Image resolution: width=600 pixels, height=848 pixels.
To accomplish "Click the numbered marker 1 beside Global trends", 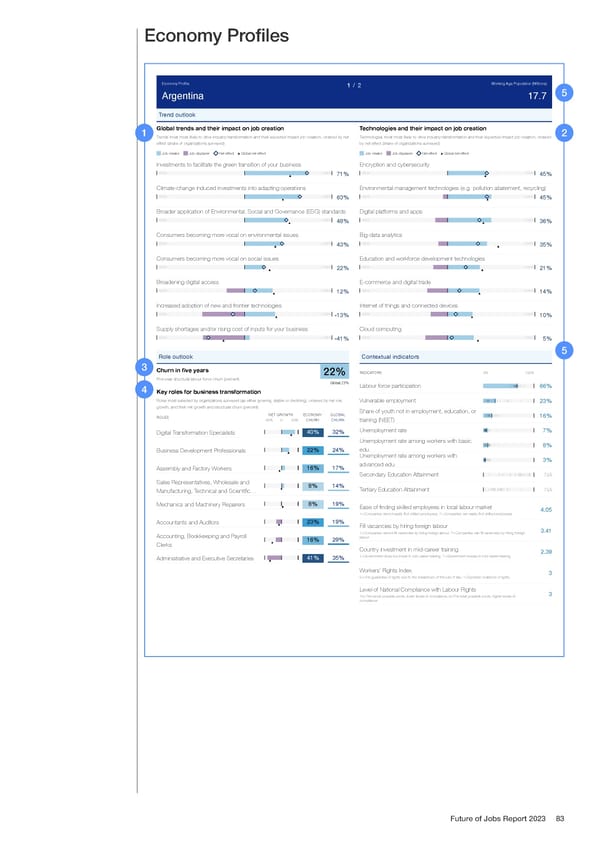I will tap(146, 135).
